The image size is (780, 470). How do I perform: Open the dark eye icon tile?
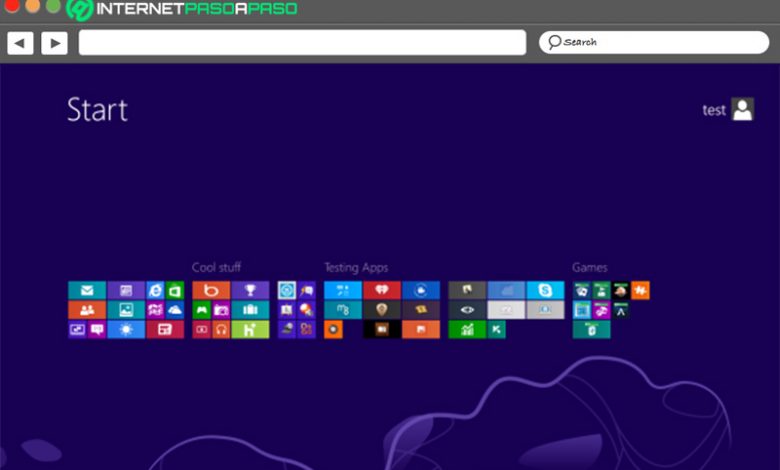tap(467, 310)
